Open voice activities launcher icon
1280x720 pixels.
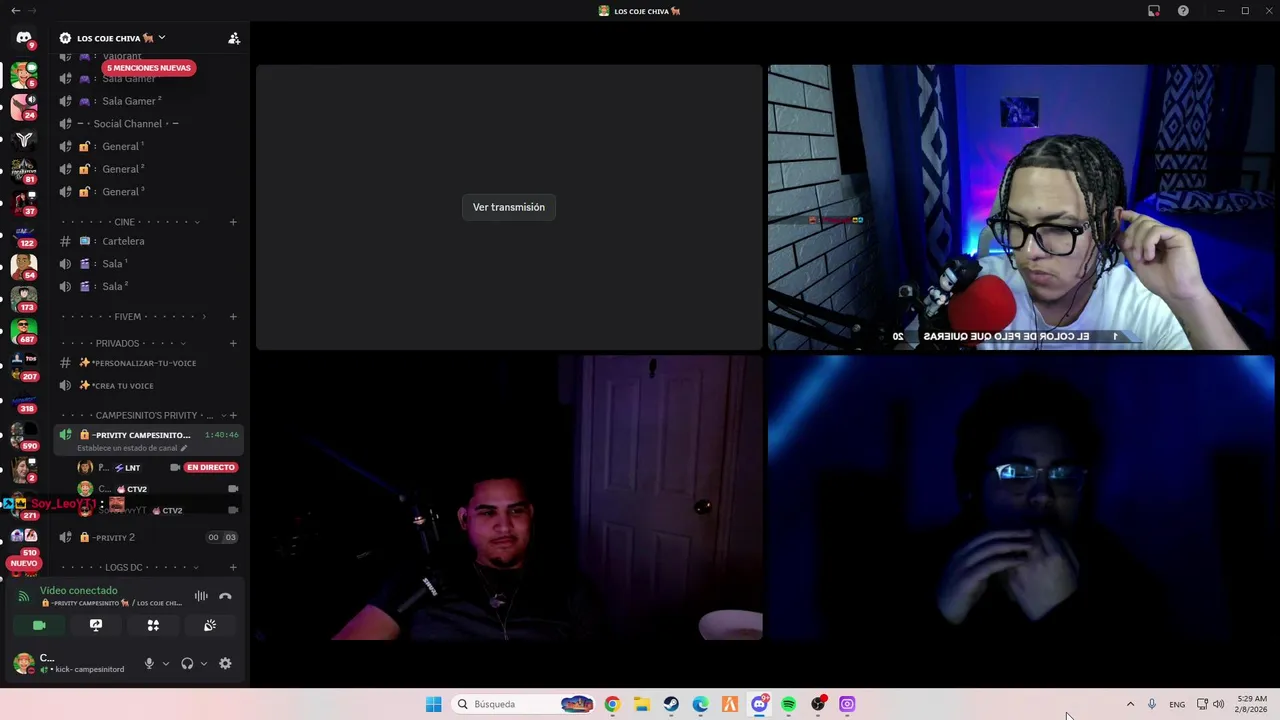click(153, 625)
